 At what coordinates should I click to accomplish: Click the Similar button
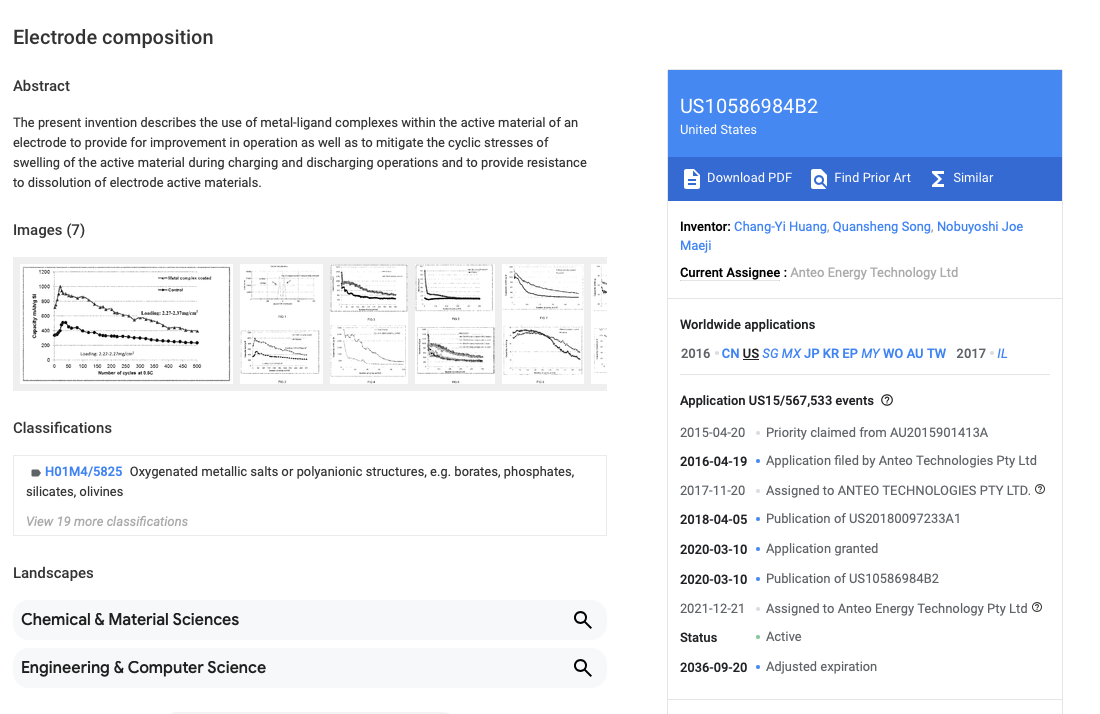coord(962,178)
